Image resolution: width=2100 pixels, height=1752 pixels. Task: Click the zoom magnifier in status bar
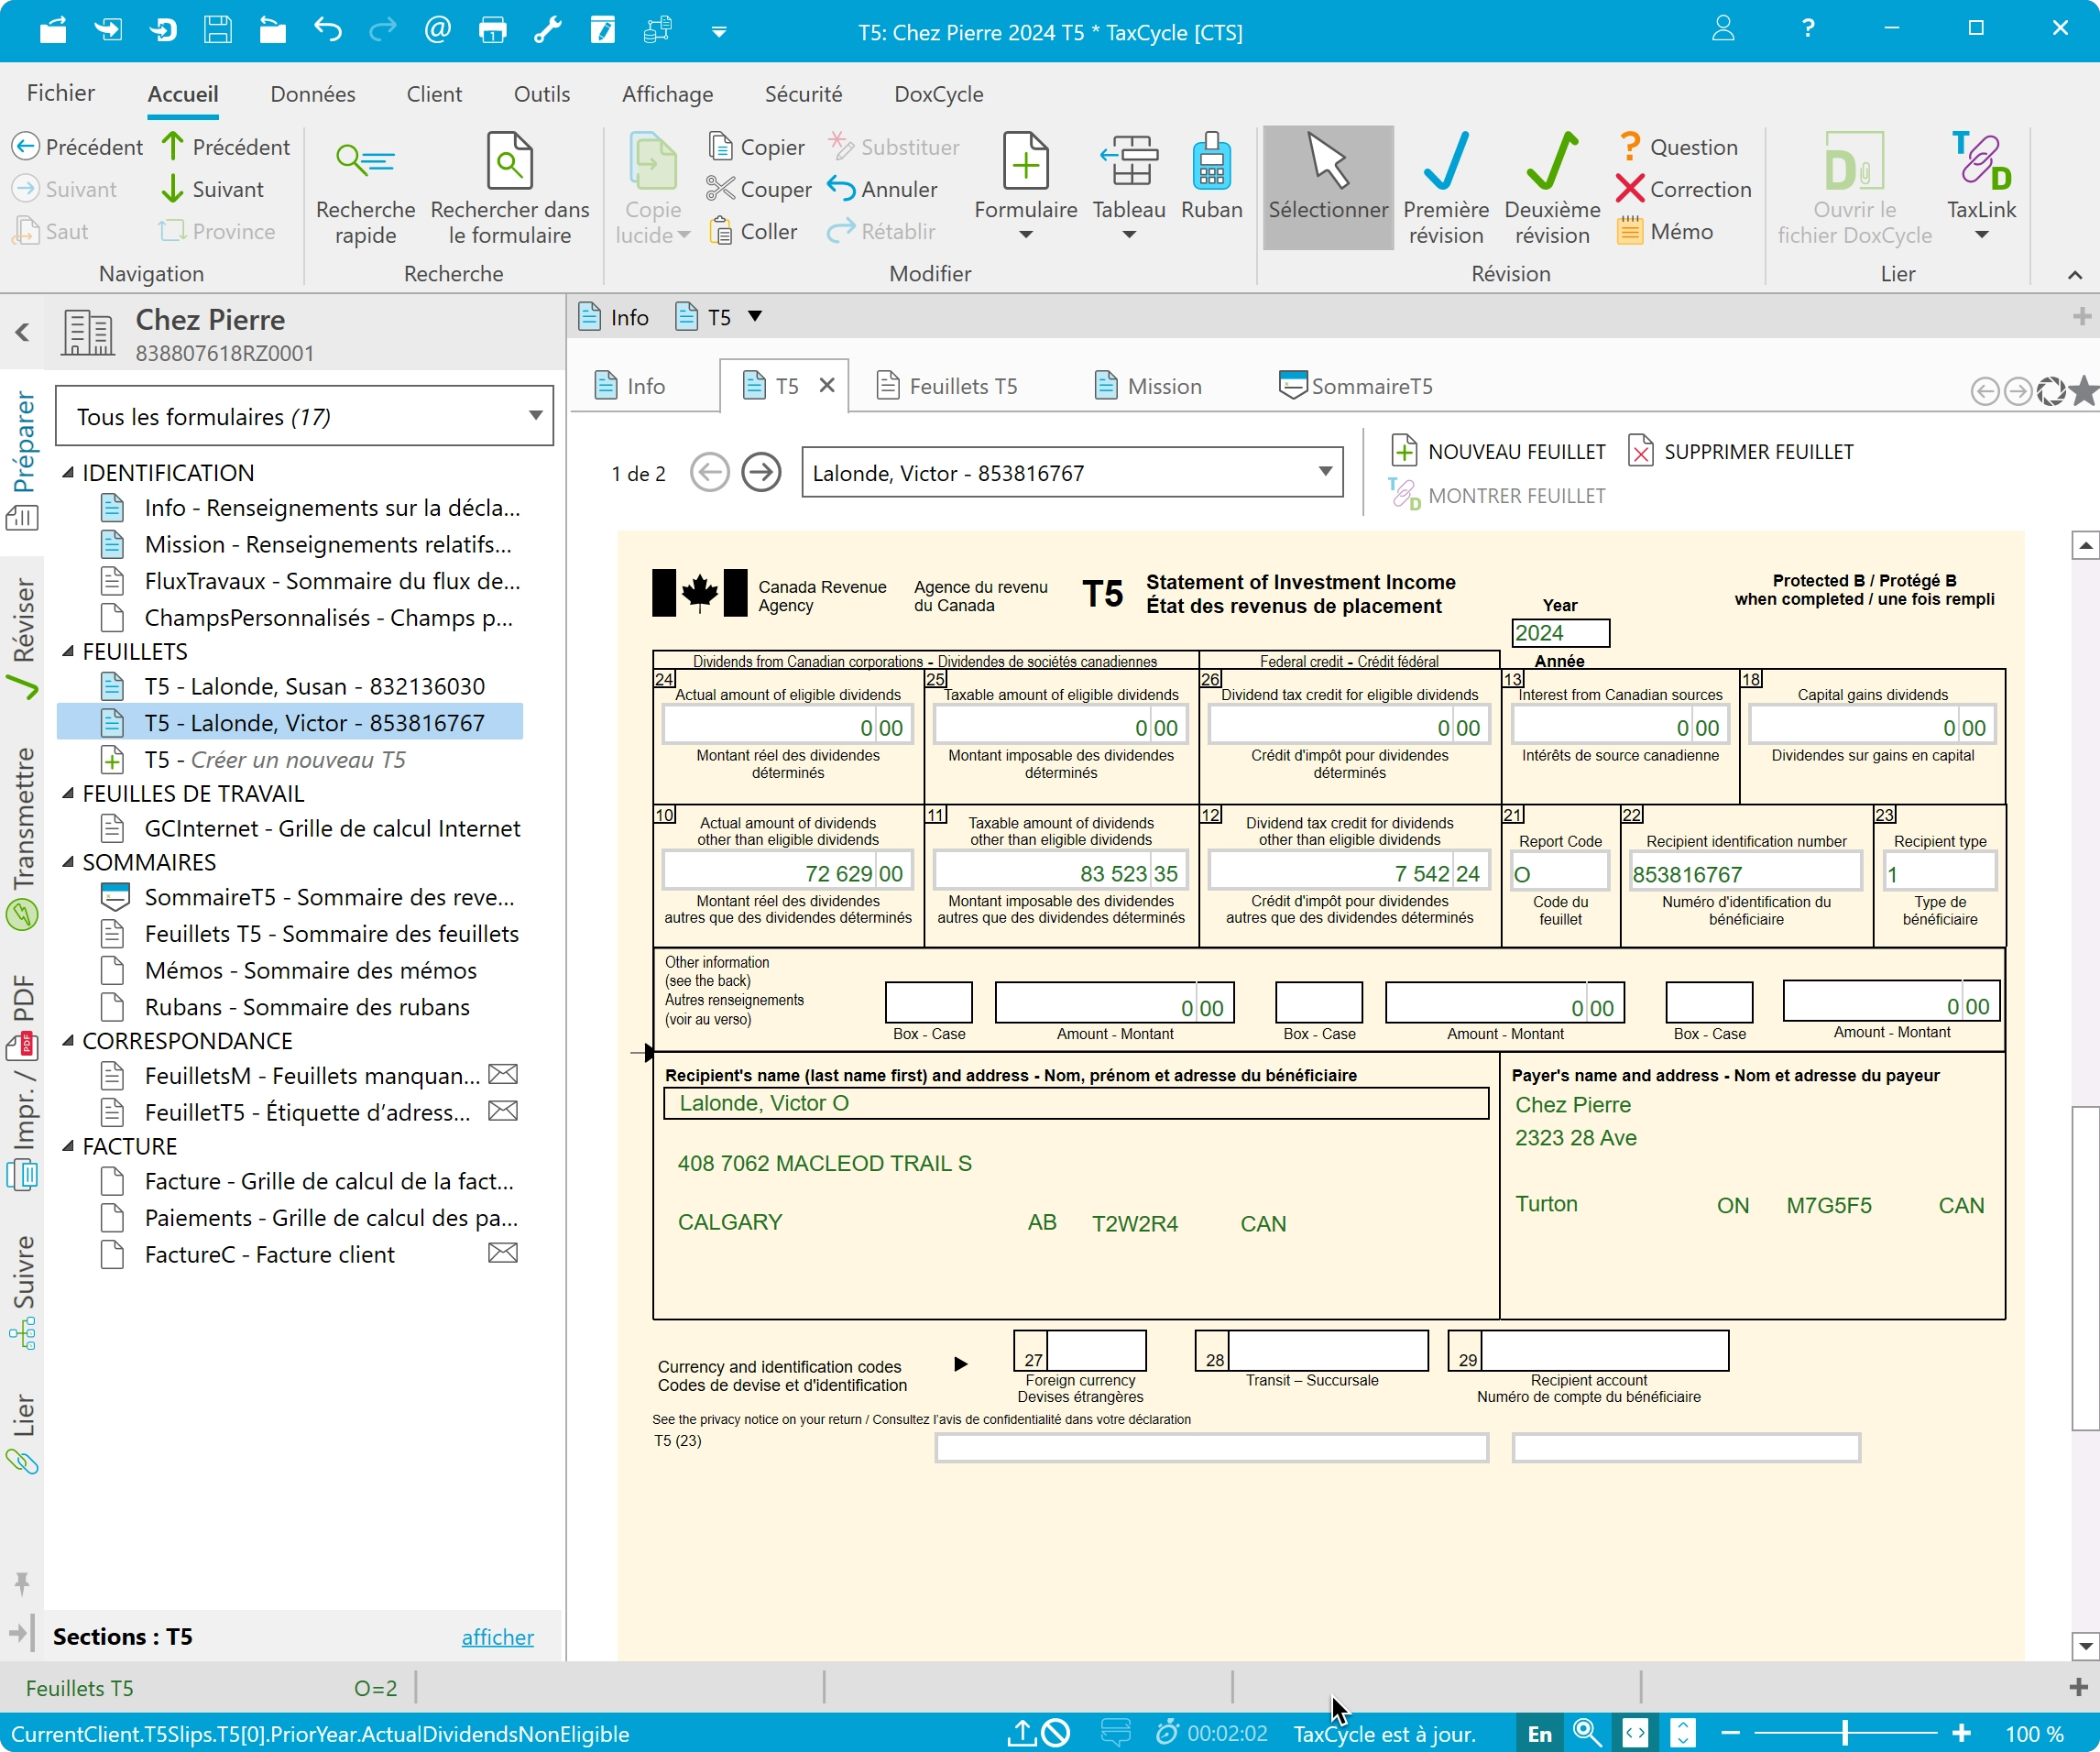[x=1586, y=1733]
